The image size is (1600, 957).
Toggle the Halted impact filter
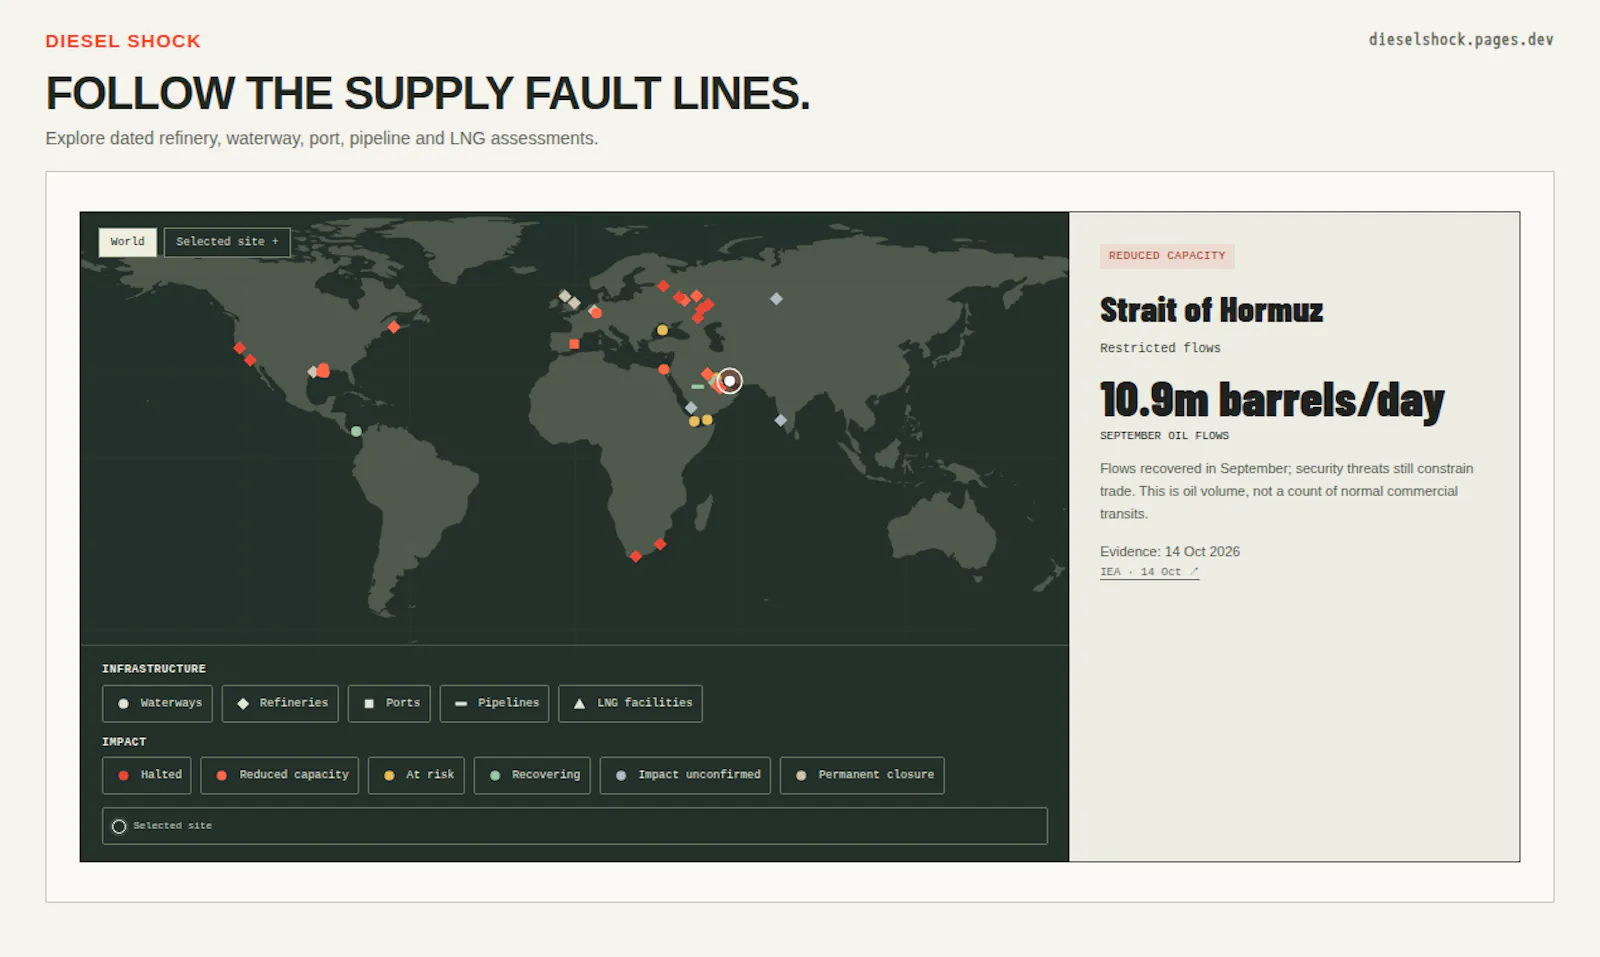coord(147,775)
